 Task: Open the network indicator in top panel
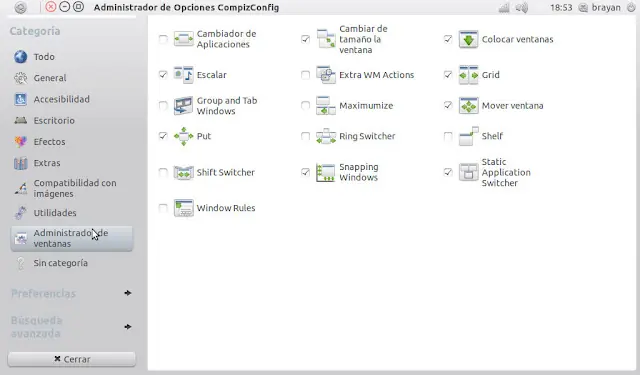click(504, 7)
